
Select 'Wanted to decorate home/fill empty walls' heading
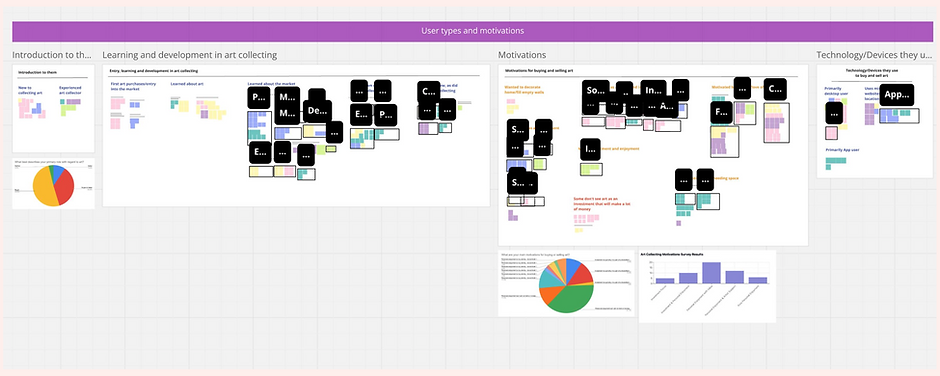[526, 89]
